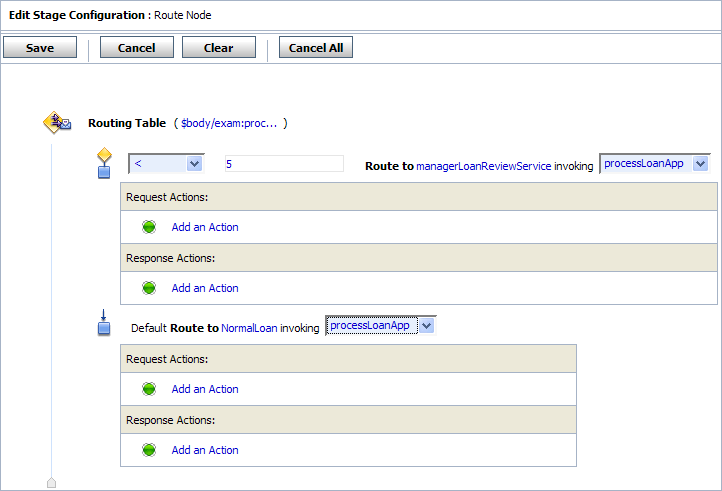The height and width of the screenshot is (491, 722).
Task: Open the NormalLoan service link
Action: click(249, 328)
